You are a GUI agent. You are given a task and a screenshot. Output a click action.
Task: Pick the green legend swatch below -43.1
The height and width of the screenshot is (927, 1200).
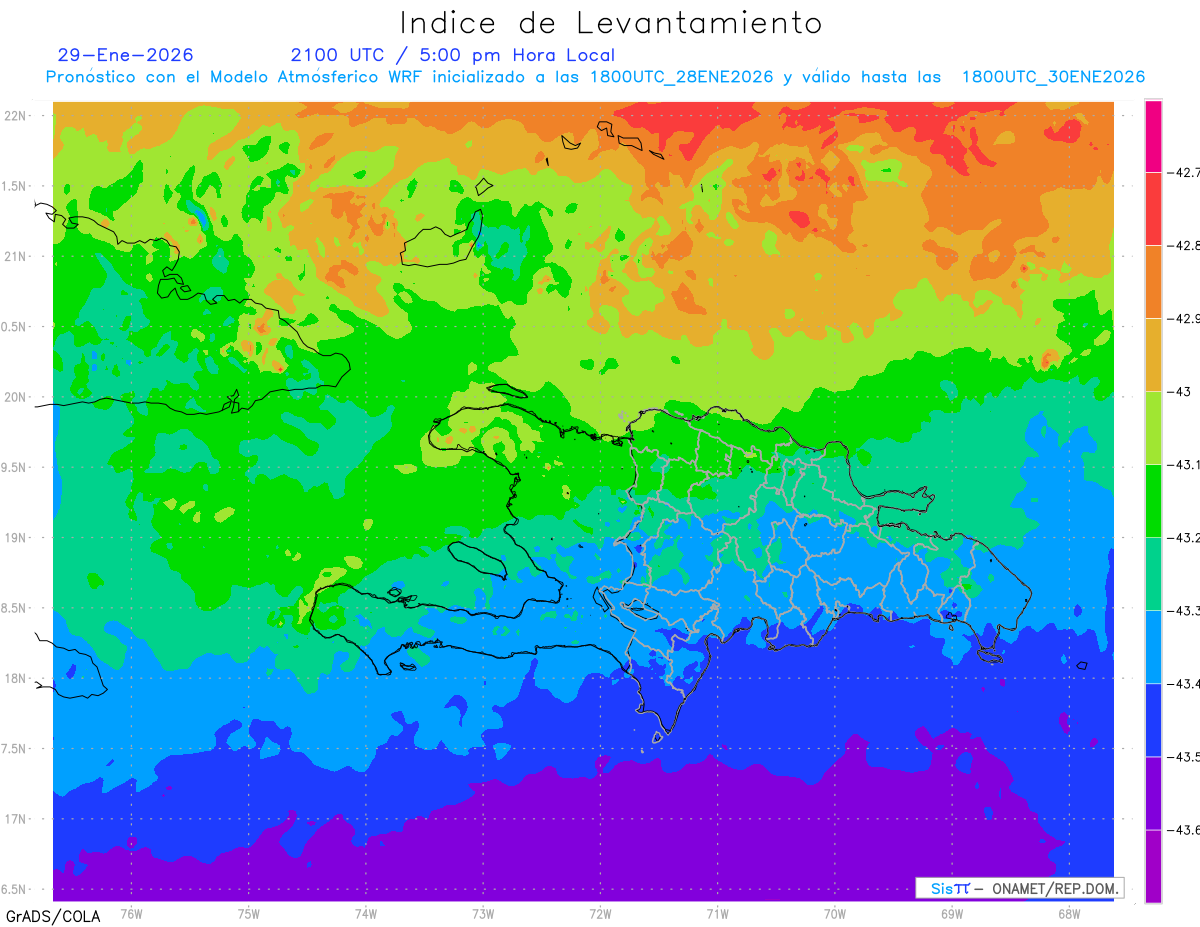(x=1153, y=500)
